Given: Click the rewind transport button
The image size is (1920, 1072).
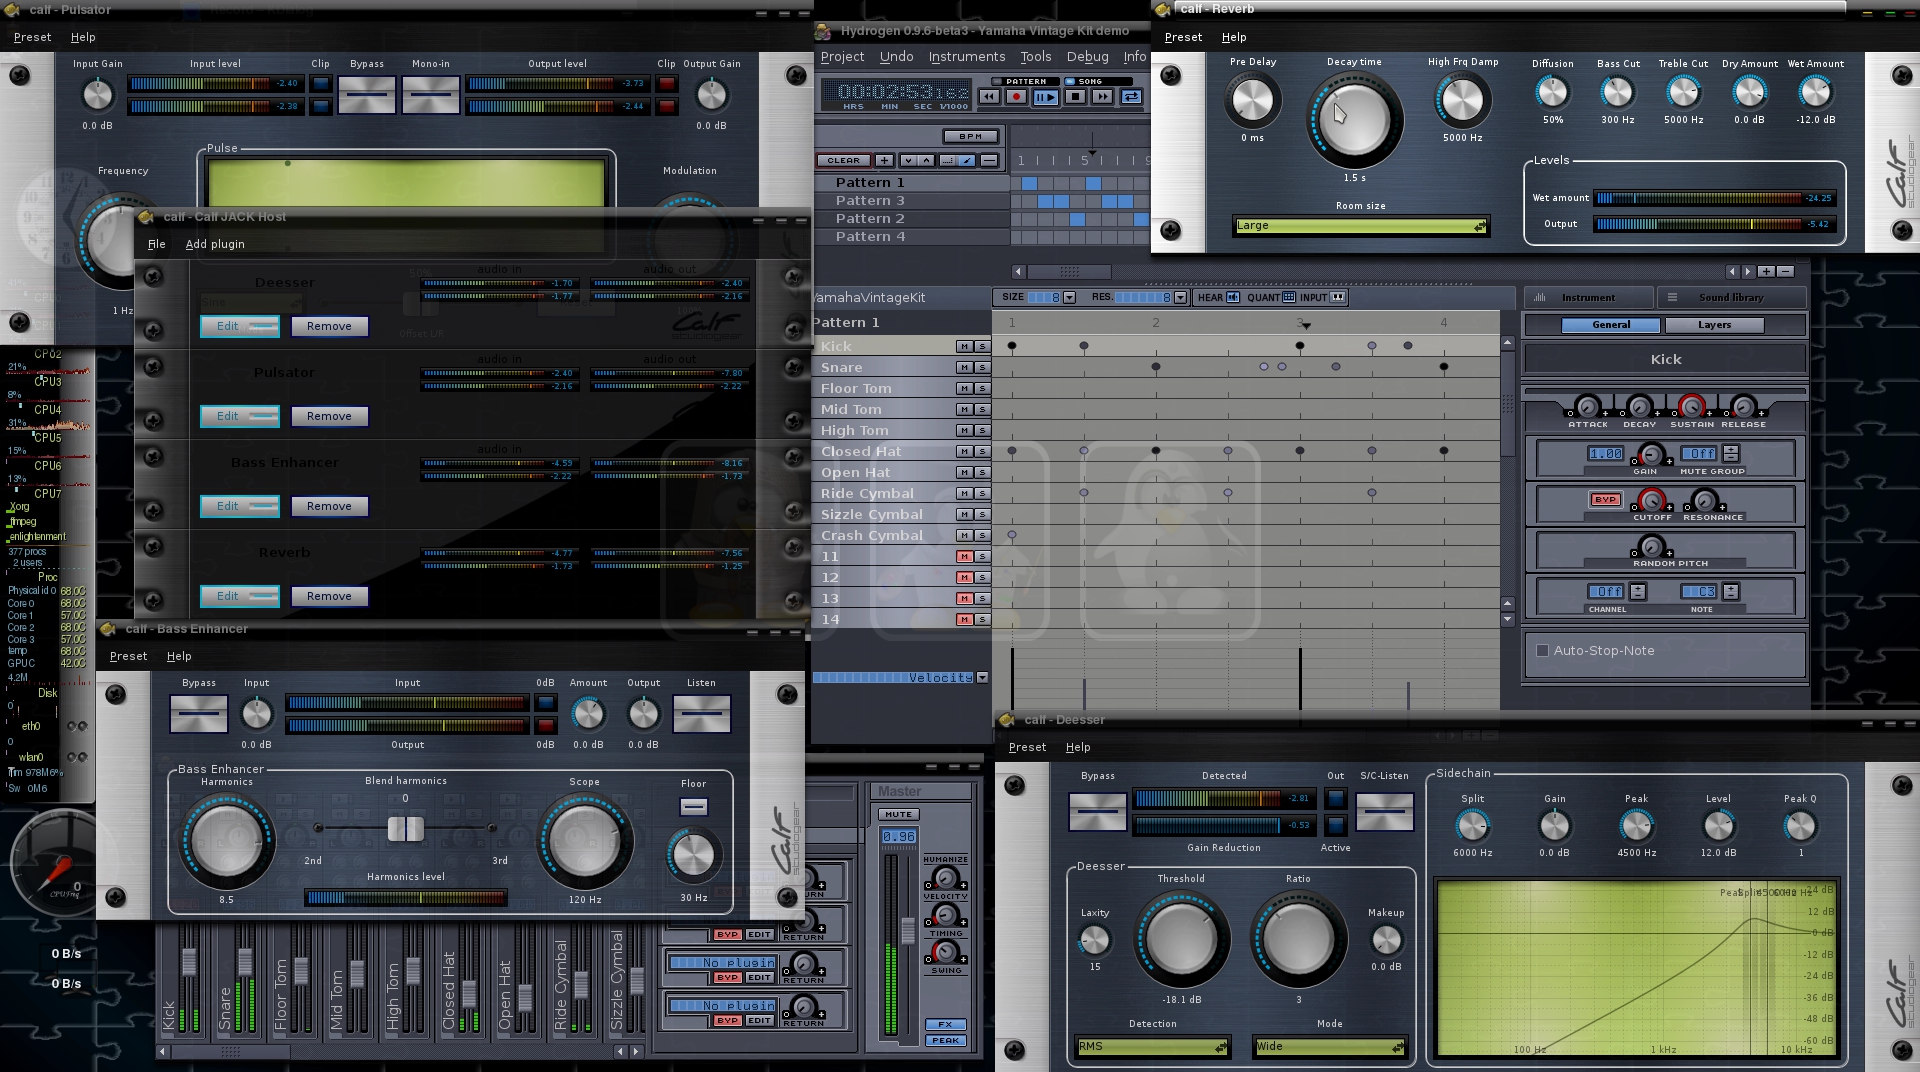Looking at the screenshot, I should coord(989,97).
